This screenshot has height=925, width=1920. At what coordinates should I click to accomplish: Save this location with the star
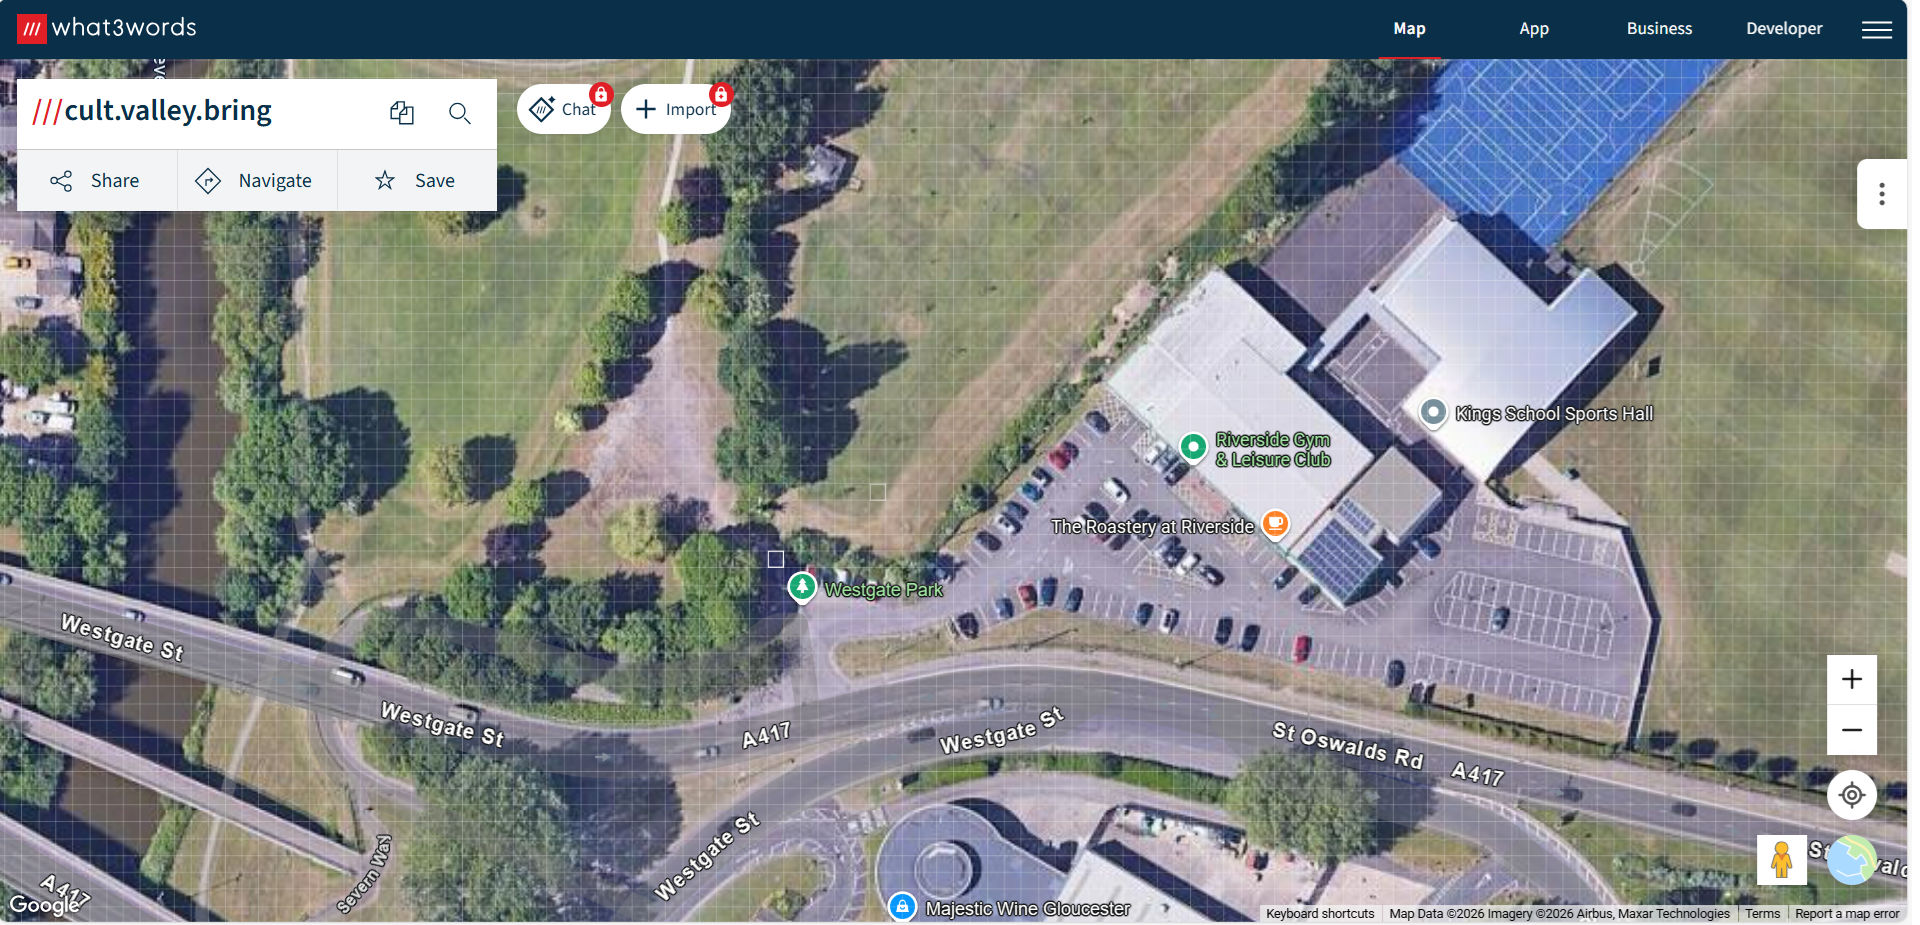417,181
